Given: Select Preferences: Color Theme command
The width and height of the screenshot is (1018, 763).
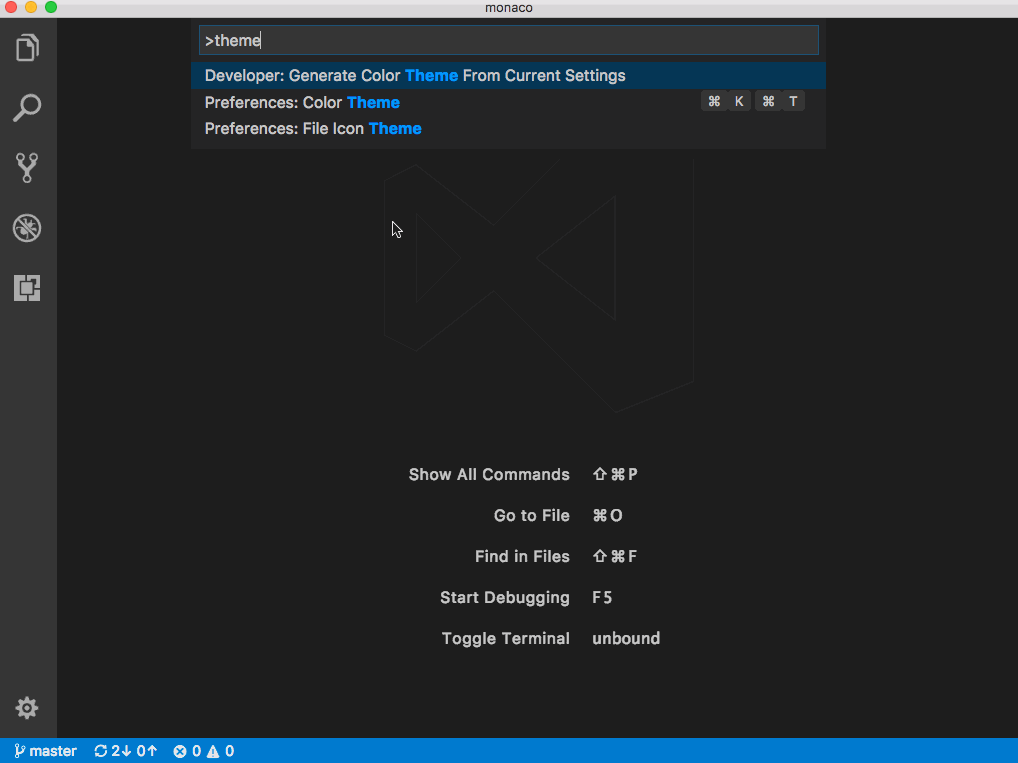Looking at the screenshot, I should (x=302, y=102).
